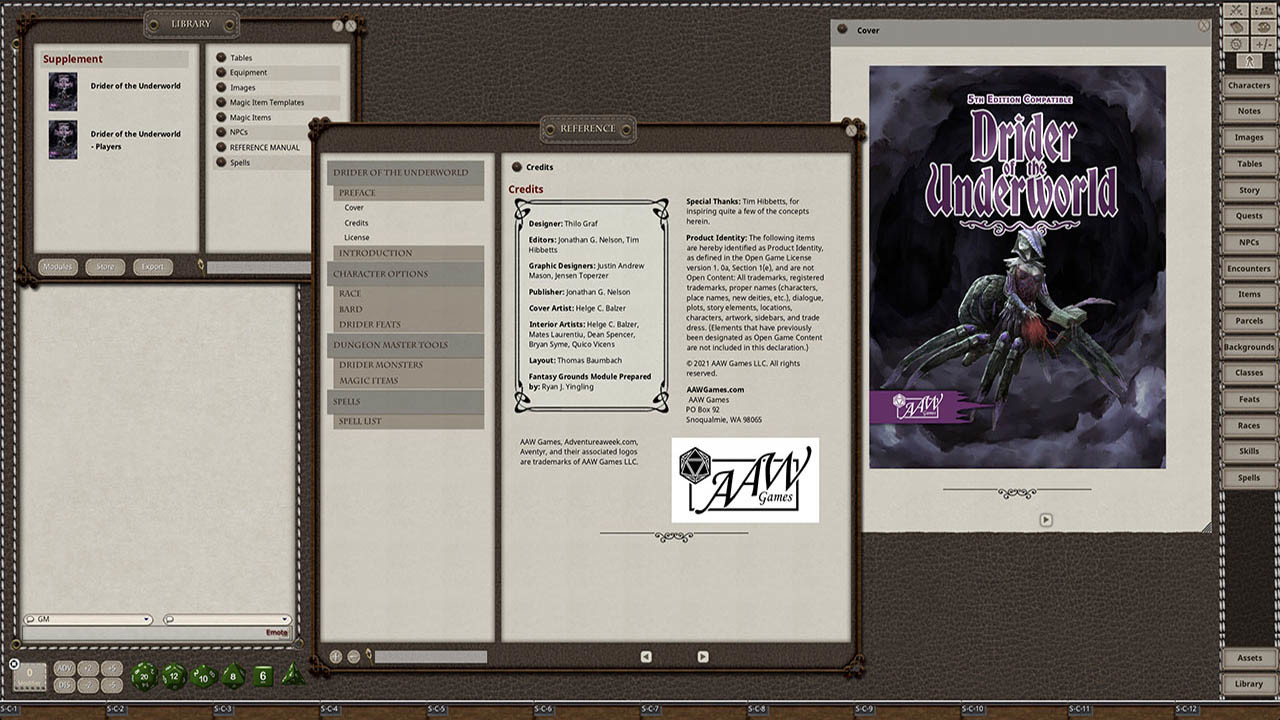This screenshot has height=720, width=1280.
Task: Pick the green d8 die
Action: [233, 676]
